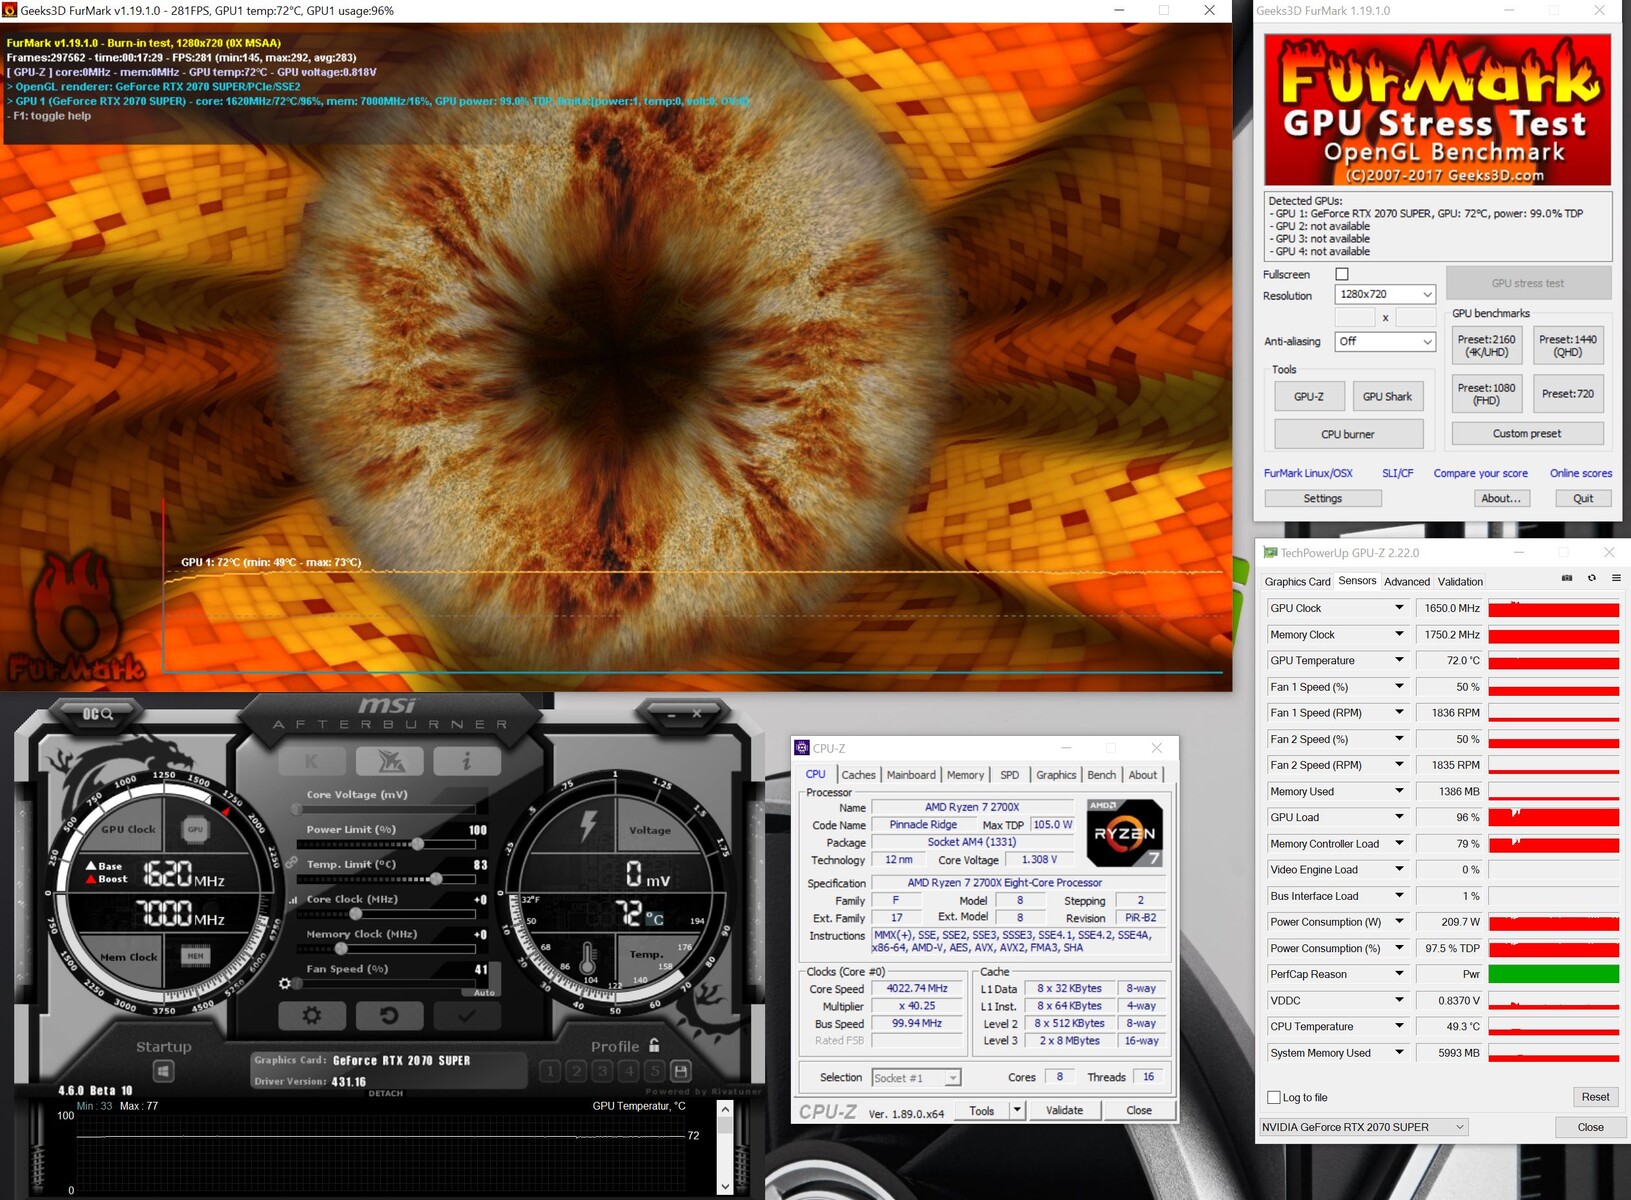
Task: Expand GPU Clock sensor dropdown
Action: (x=1399, y=608)
